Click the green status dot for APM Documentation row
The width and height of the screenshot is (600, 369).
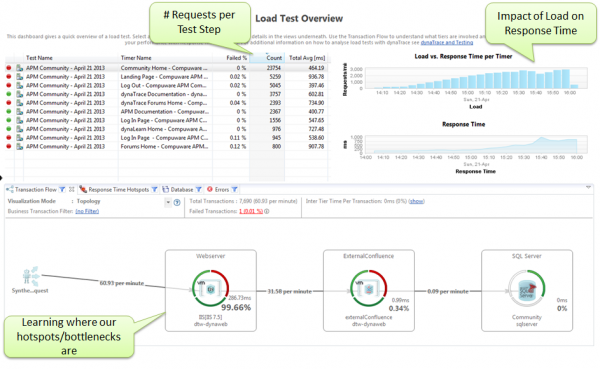click(9, 112)
